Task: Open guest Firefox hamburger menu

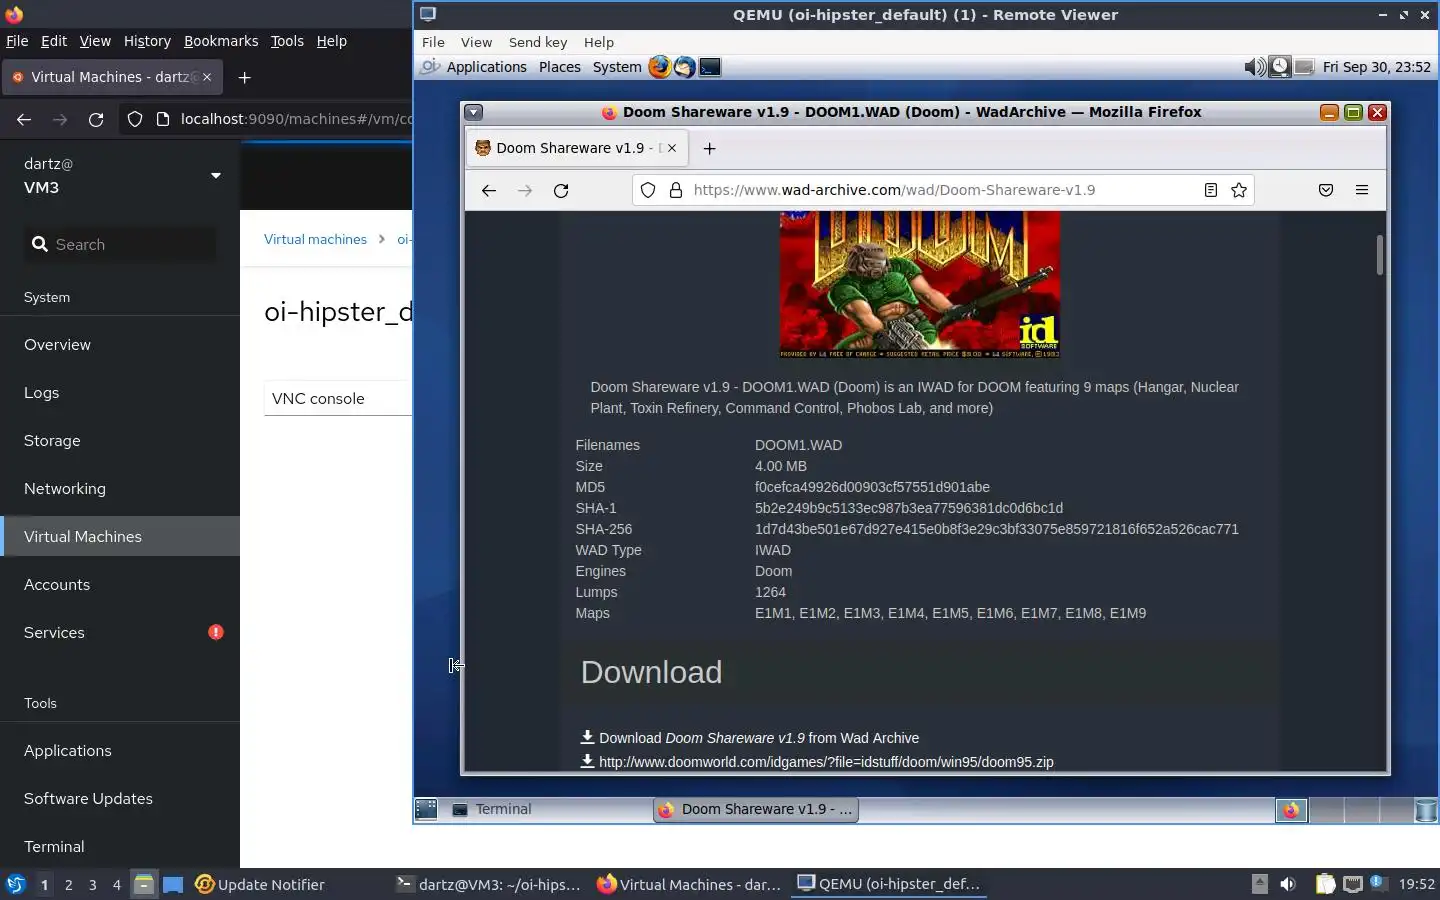Action: point(1362,190)
